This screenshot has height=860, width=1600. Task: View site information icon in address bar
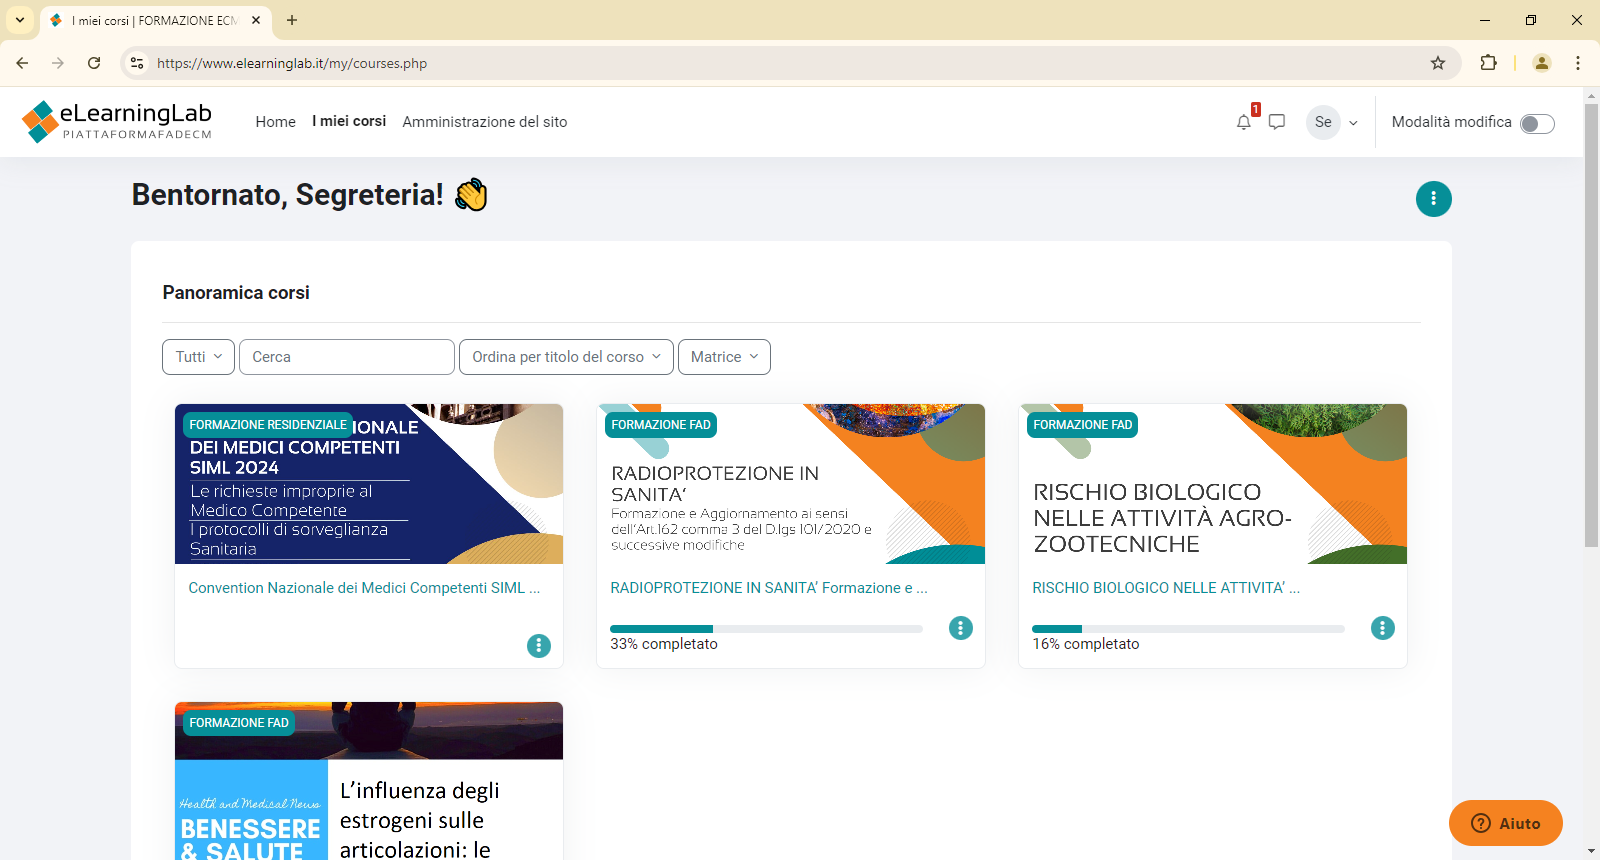137,63
